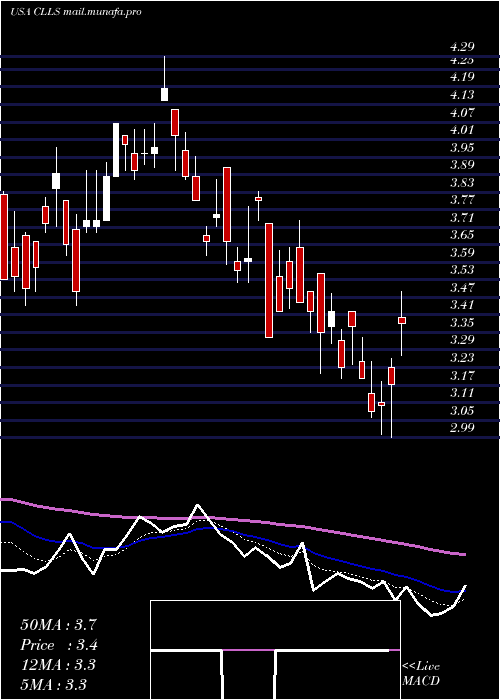
Task: Click the 3.29 price axis label
Action: point(462,340)
